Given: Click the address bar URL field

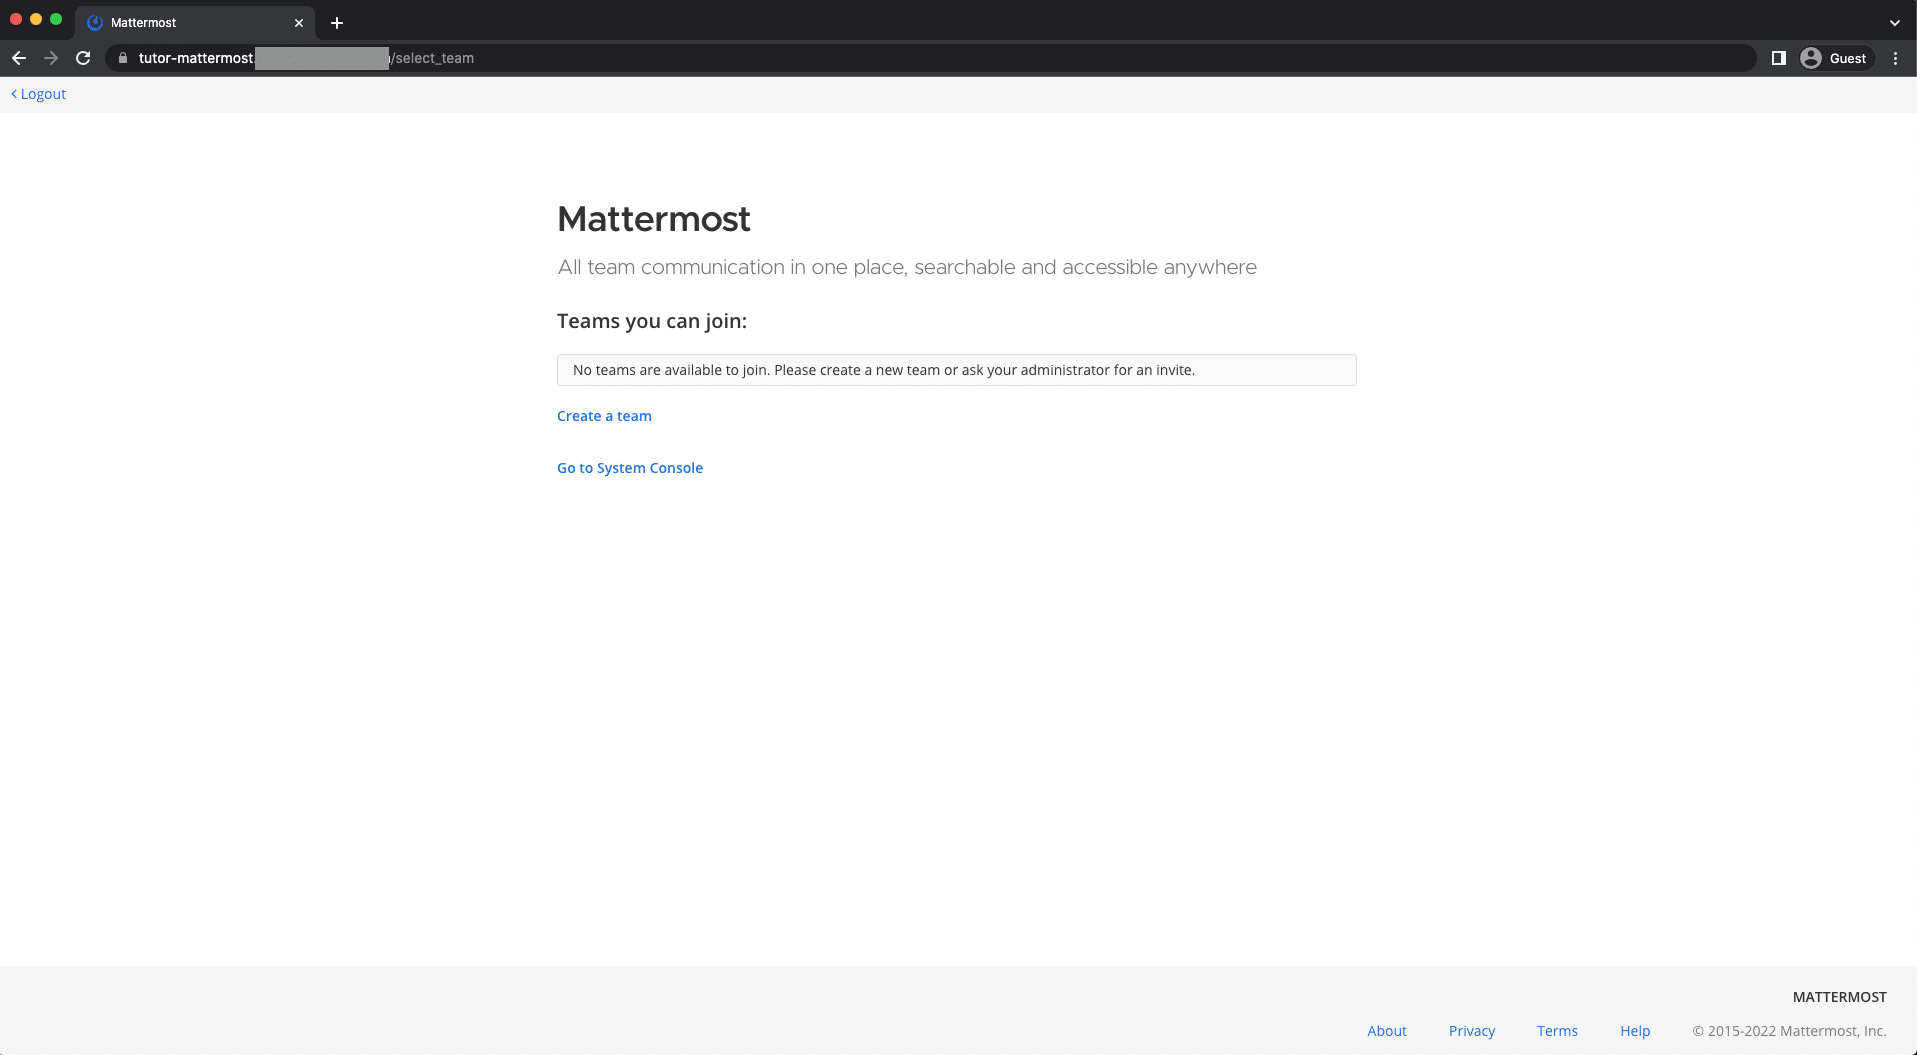Looking at the screenshot, I should (x=930, y=58).
